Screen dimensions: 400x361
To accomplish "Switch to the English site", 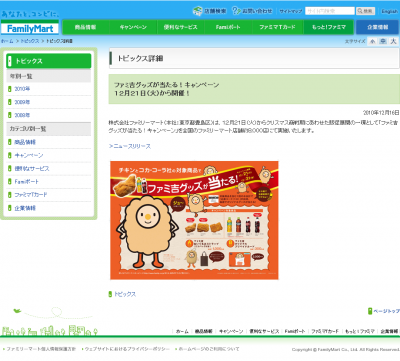I will pos(390,11).
